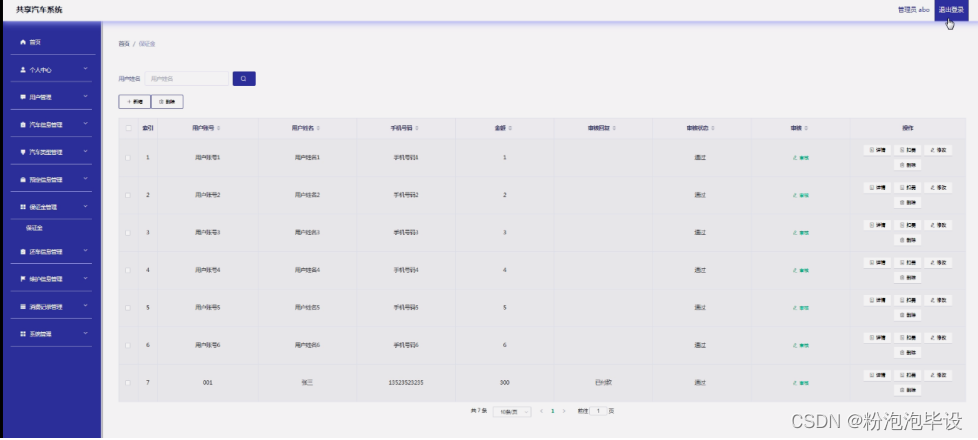Open the 首页 home icon in sidebar
978x440 pixels.
click(23, 42)
